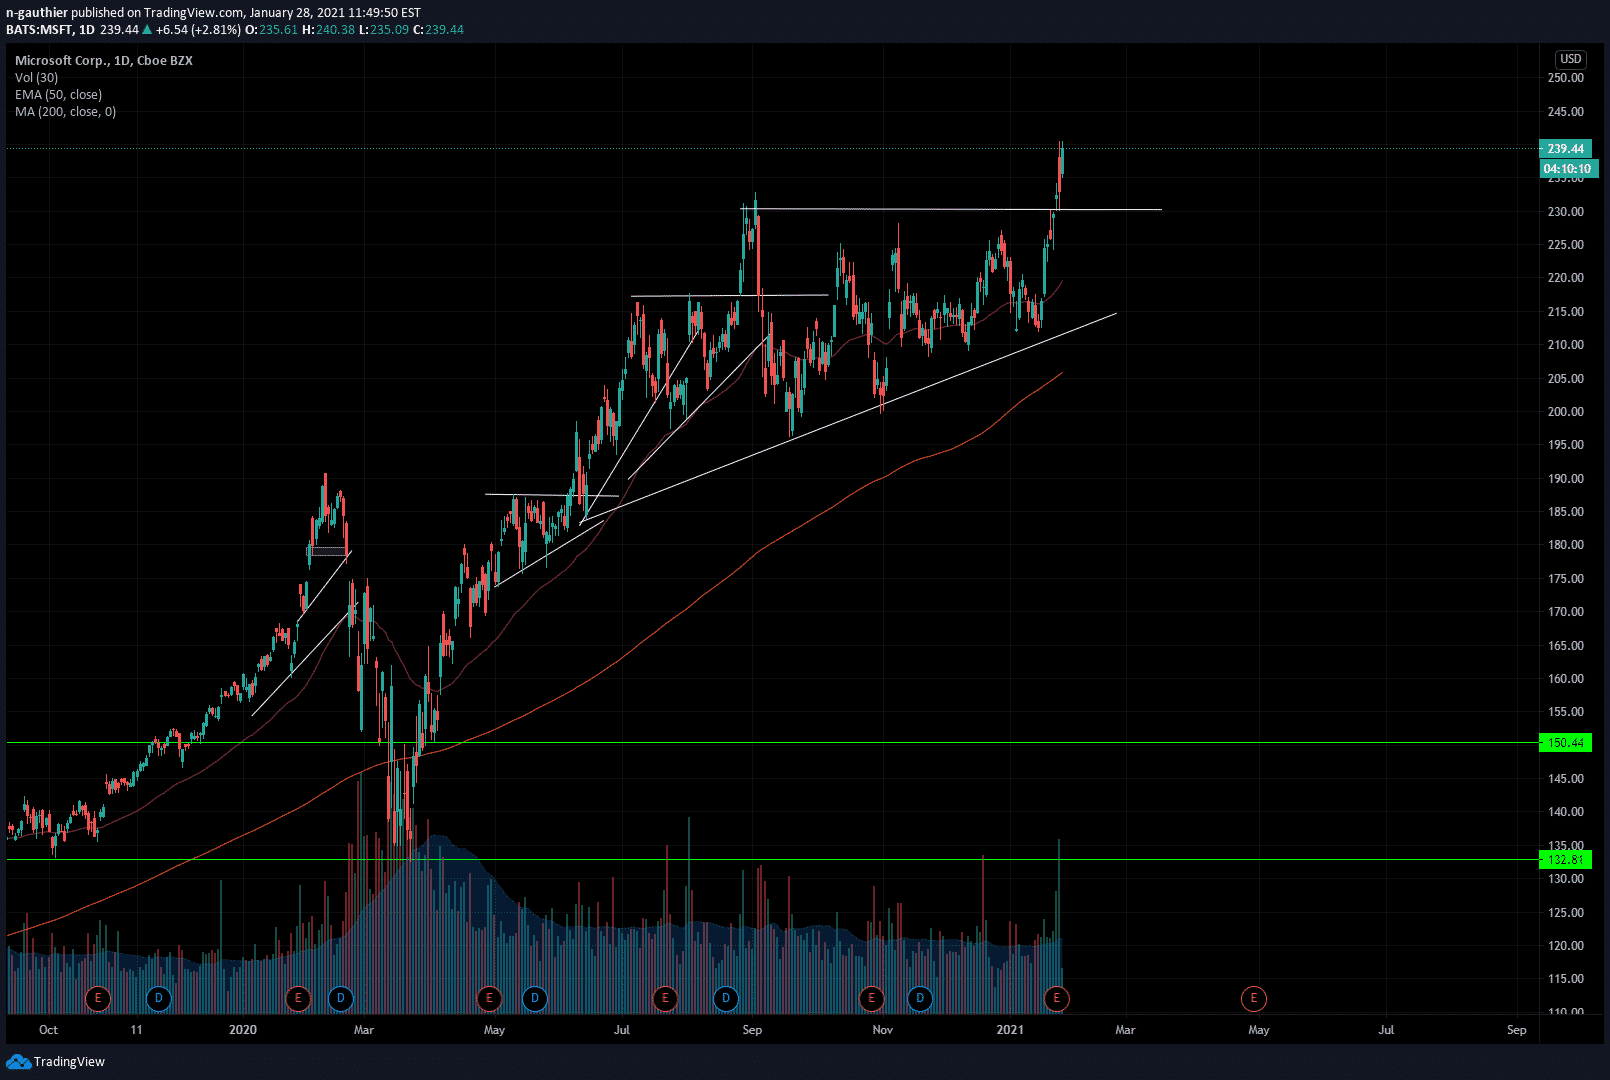Click the 160.00 price axis label

click(1566, 679)
